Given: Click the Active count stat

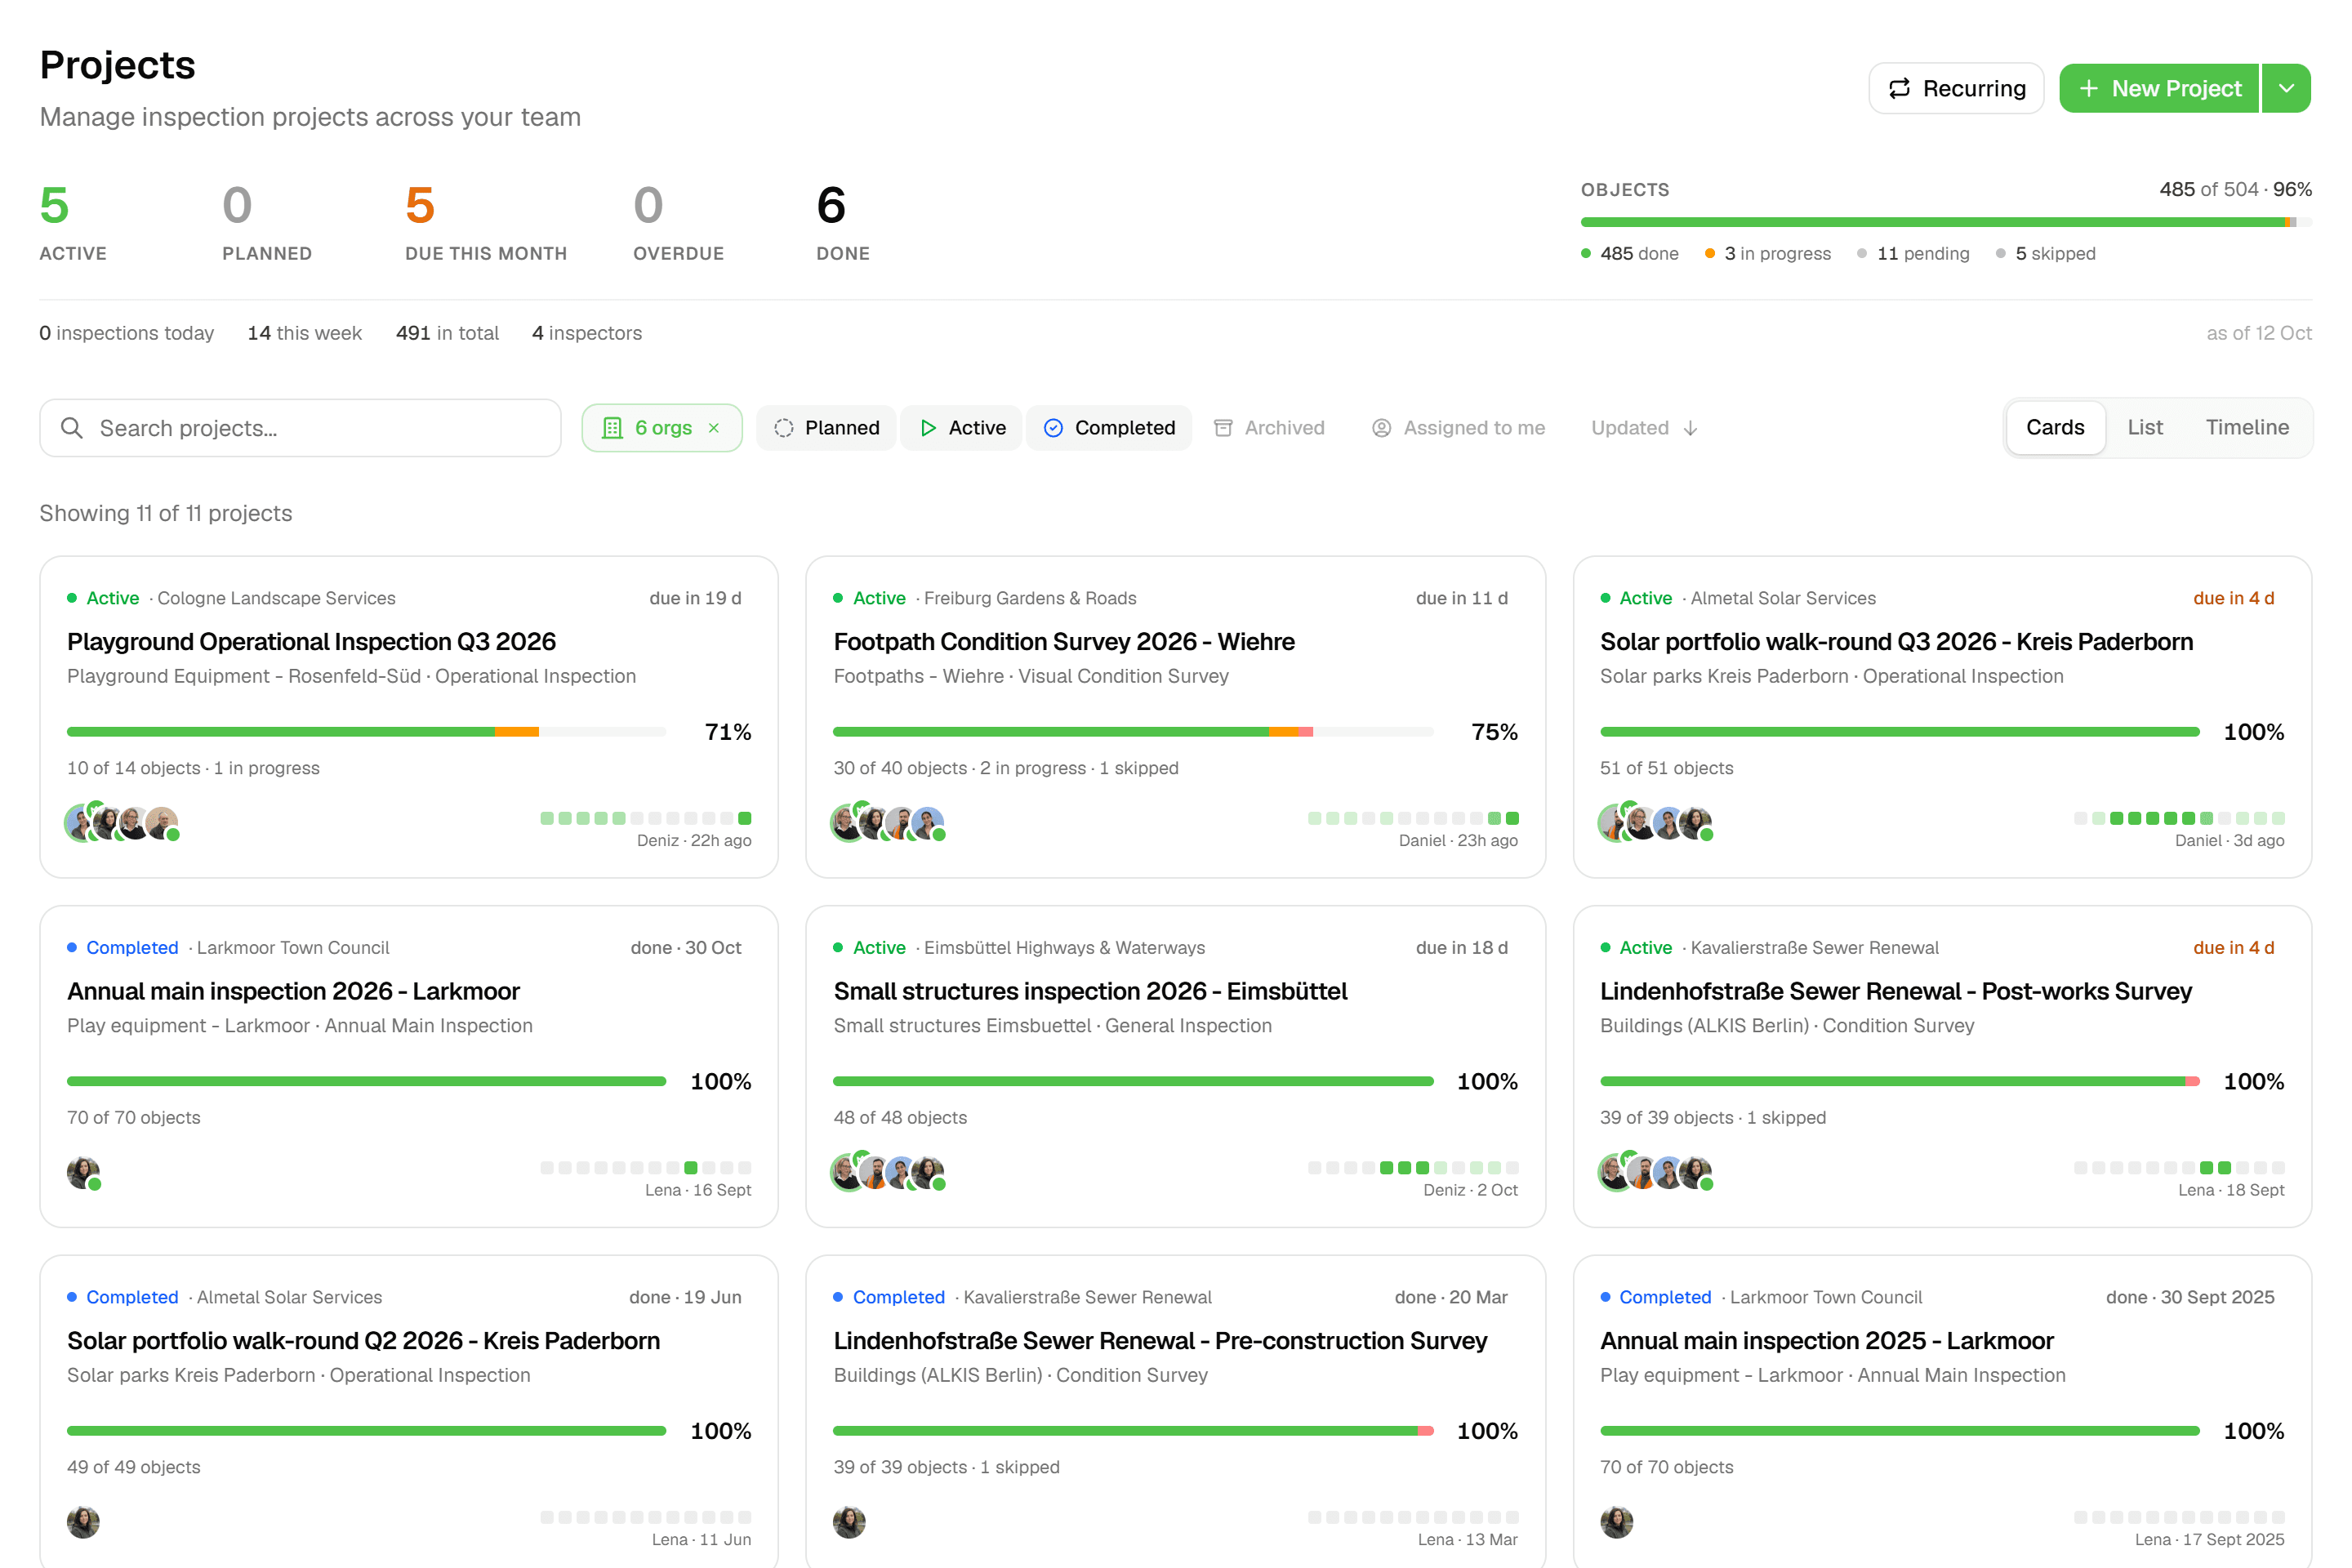Looking at the screenshot, I should point(73,222).
